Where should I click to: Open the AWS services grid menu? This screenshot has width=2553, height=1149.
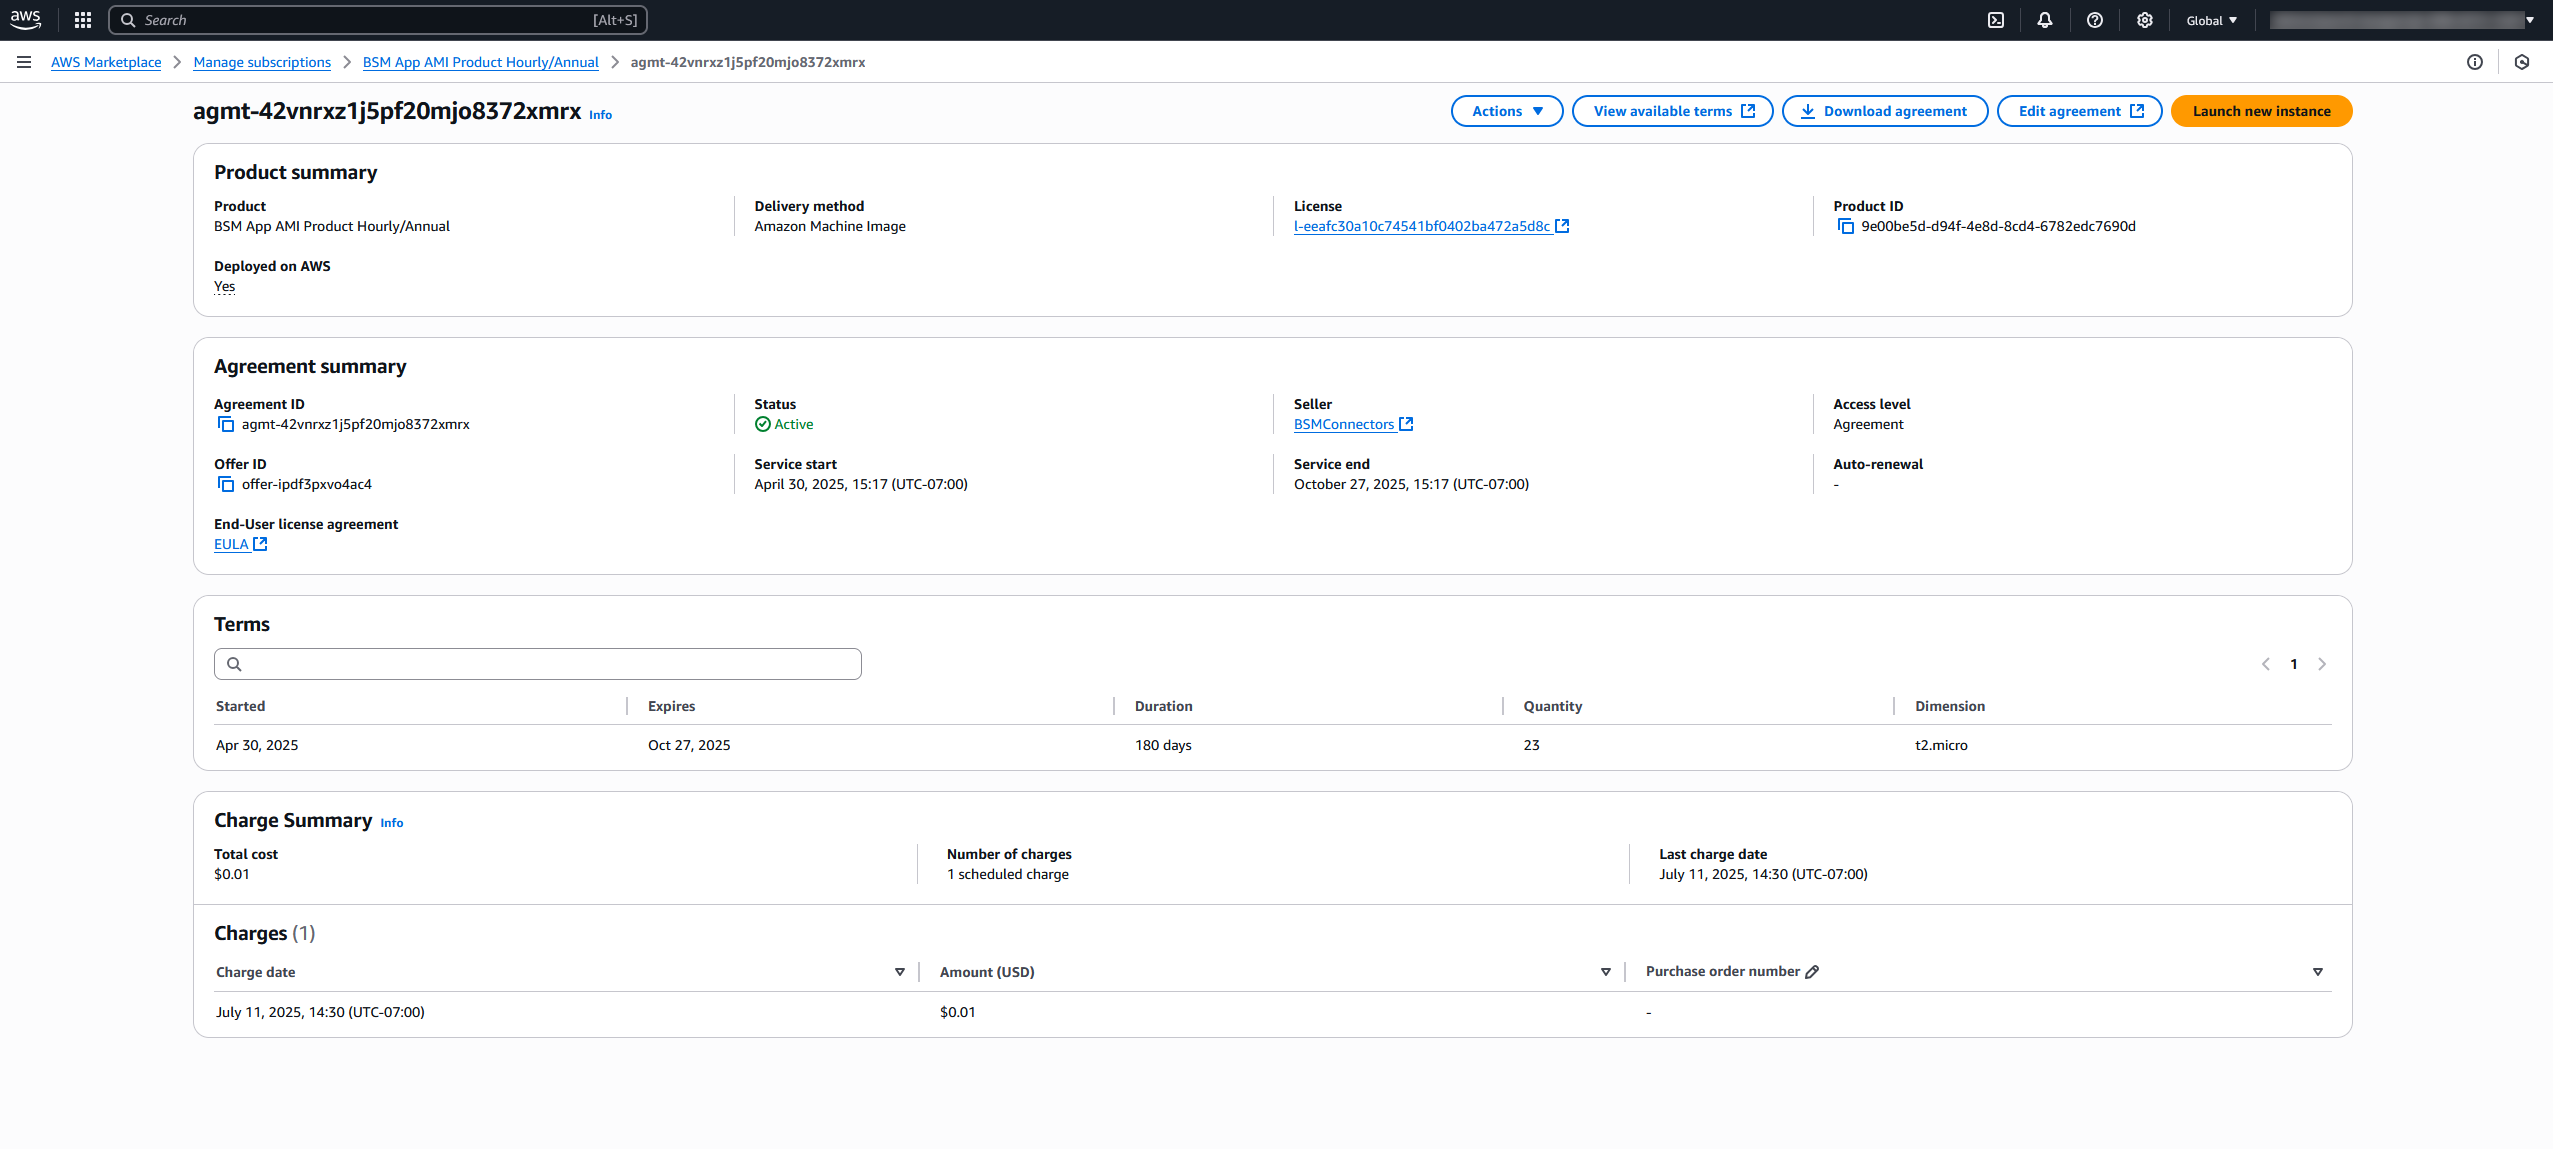83,20
